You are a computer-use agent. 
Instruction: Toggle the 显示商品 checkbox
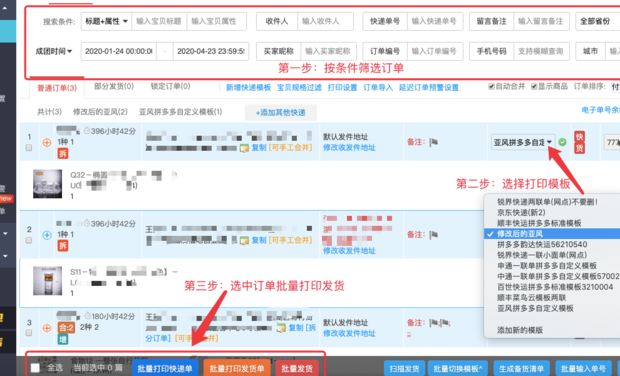pyautogui.click(x=534, y=87)
